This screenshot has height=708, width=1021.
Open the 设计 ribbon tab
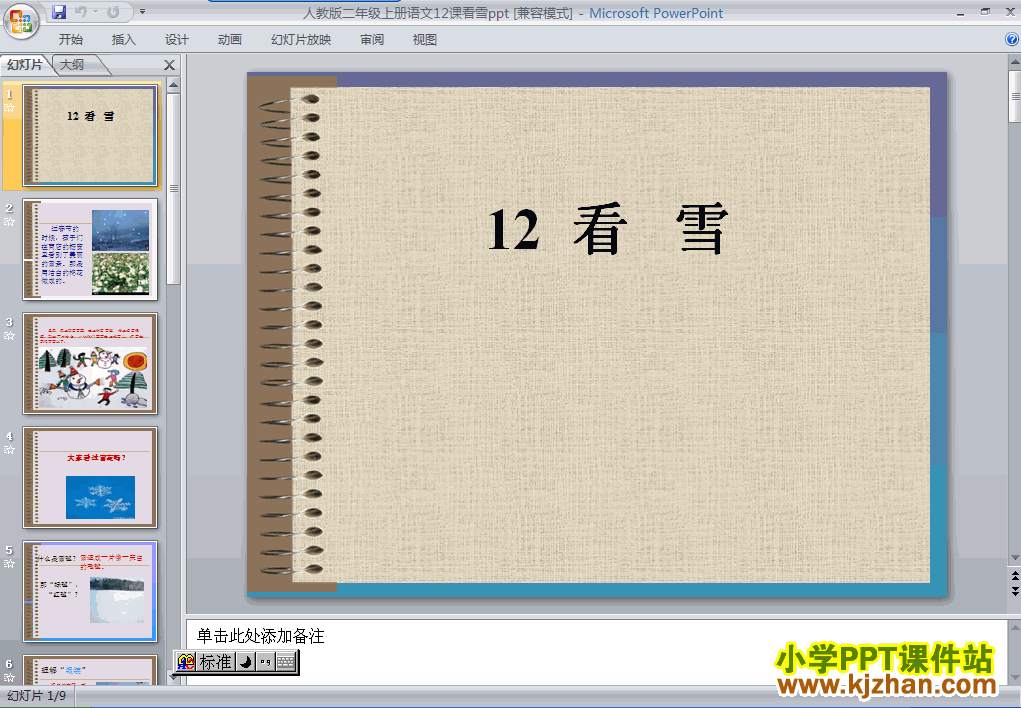click(x=176, y=40)
